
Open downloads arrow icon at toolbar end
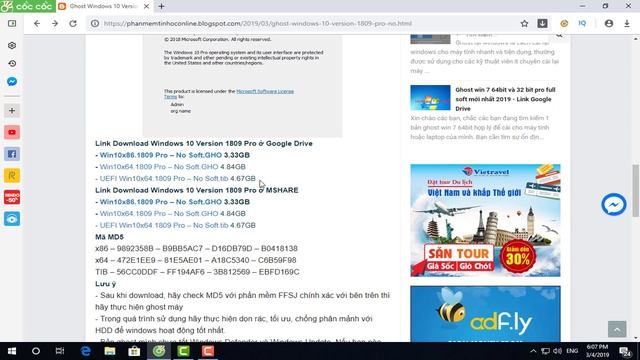click(x=627, y=24)
